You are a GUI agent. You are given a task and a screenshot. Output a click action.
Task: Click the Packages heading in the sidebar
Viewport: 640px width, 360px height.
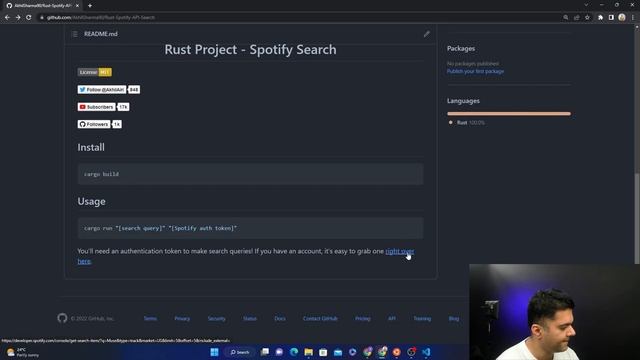(x=461, y=48)
